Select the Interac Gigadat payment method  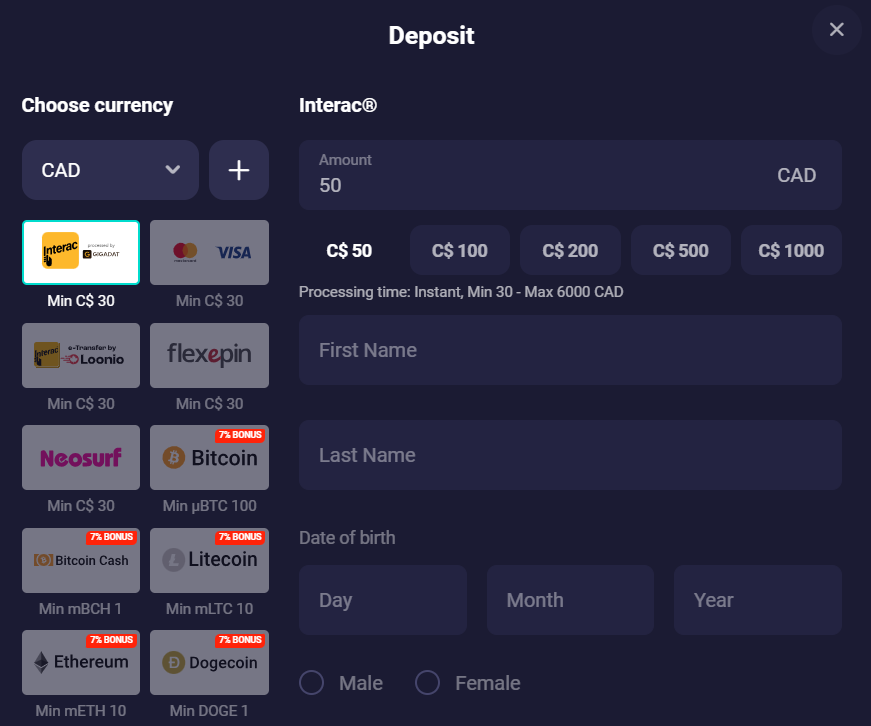81,253
